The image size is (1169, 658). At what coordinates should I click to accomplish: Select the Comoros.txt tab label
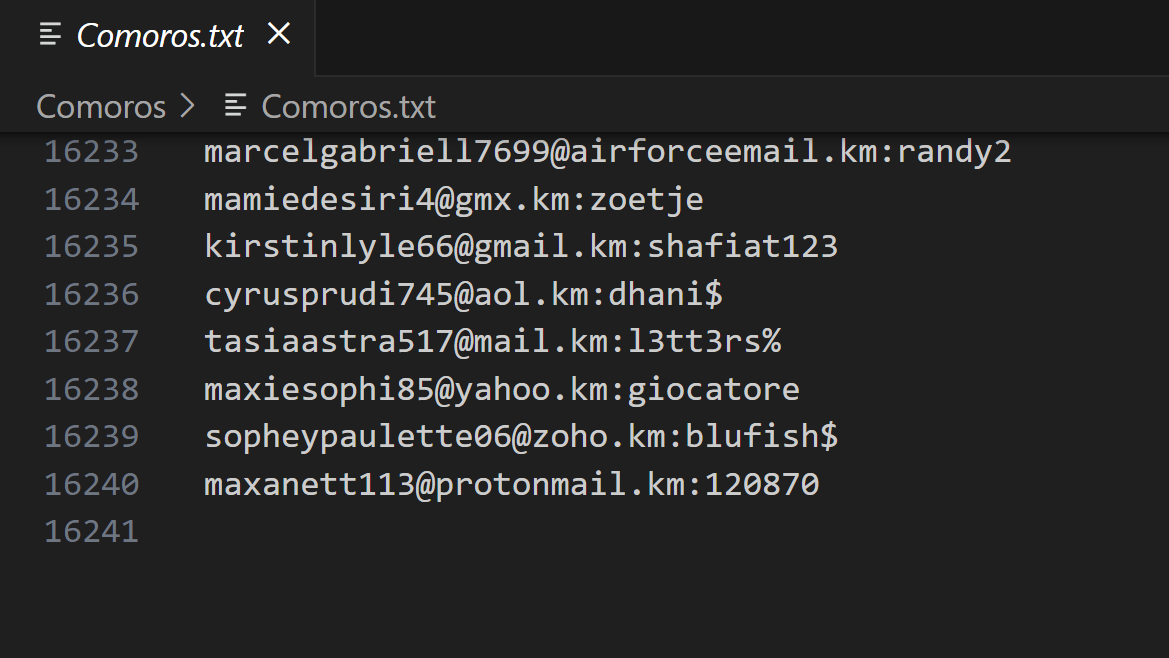pyautogui.click(x=160, y=36)
